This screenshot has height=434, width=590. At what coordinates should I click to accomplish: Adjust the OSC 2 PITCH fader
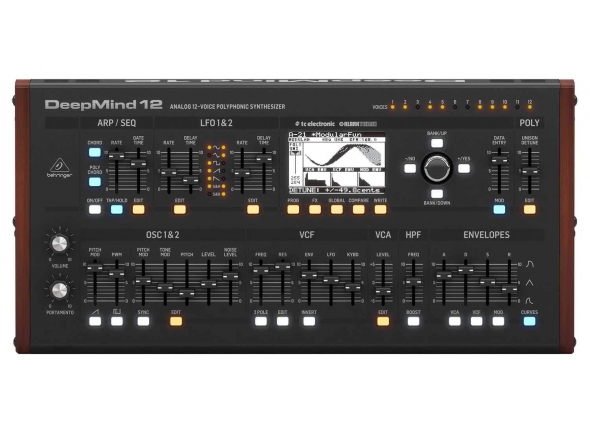[187, 293]
